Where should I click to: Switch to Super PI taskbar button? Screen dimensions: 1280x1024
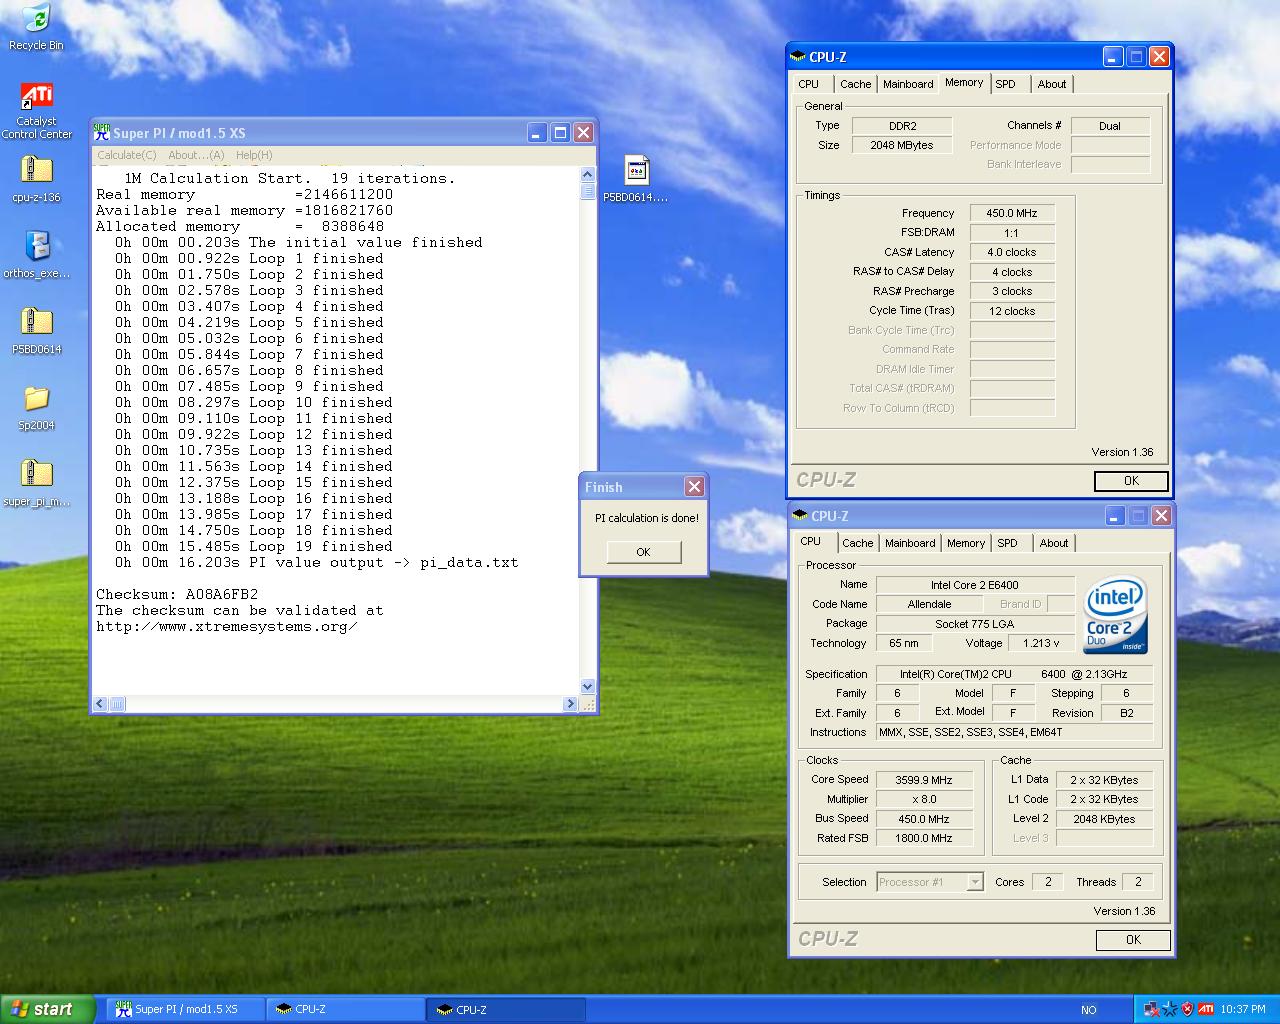[186, 1009]
